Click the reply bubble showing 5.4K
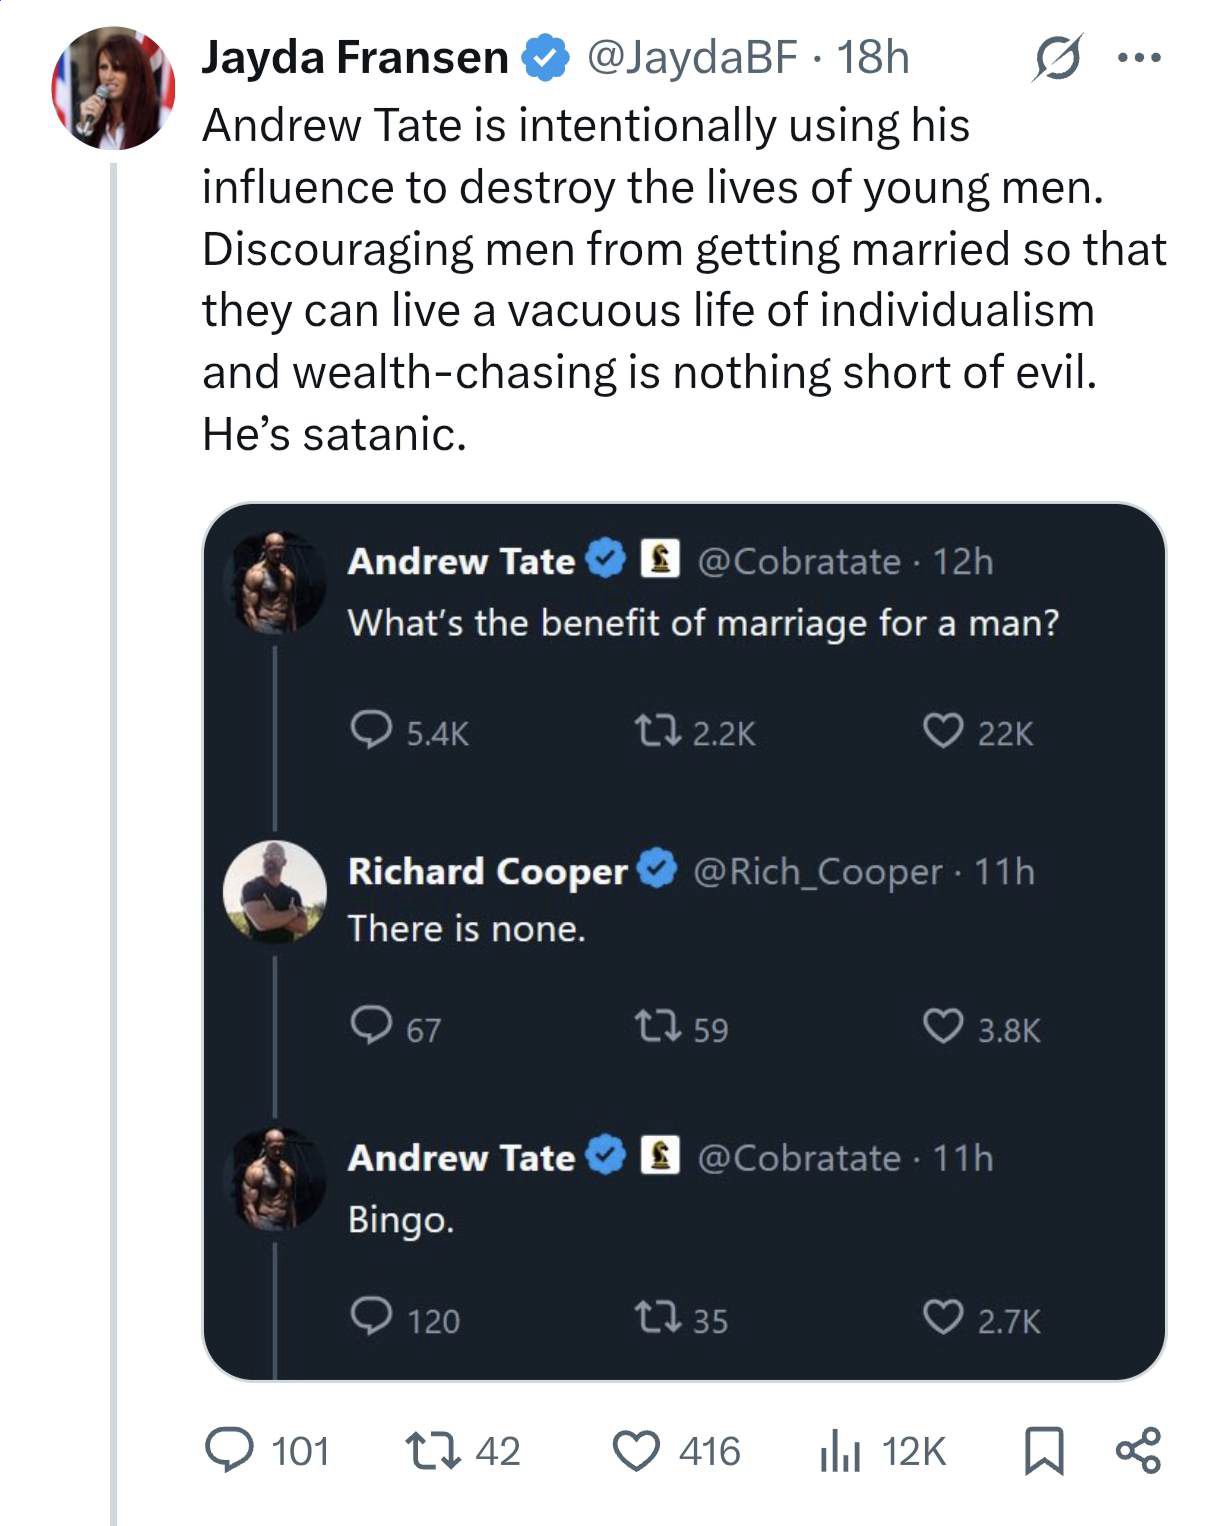The image size is (1220, 1526). tap(371, 731)
